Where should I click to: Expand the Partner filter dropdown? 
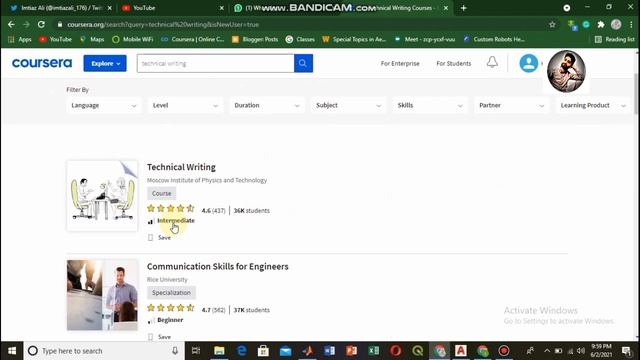point(512,105)
